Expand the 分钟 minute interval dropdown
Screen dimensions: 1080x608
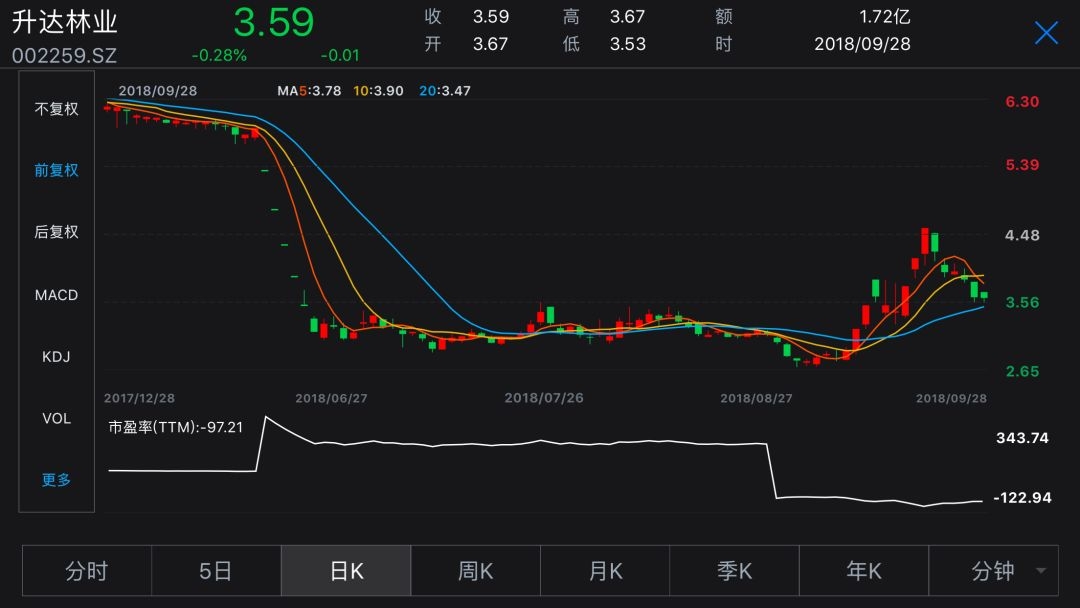[992, 571]
